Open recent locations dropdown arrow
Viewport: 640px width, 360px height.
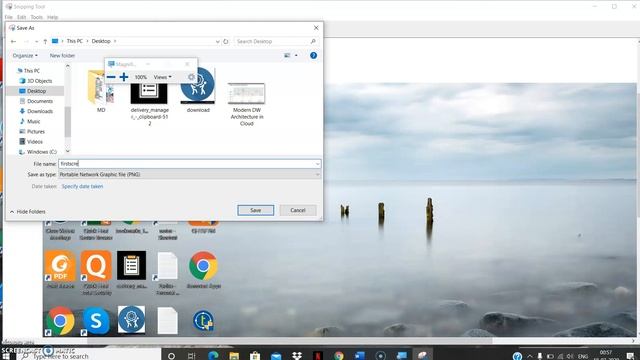click(36, 41)
